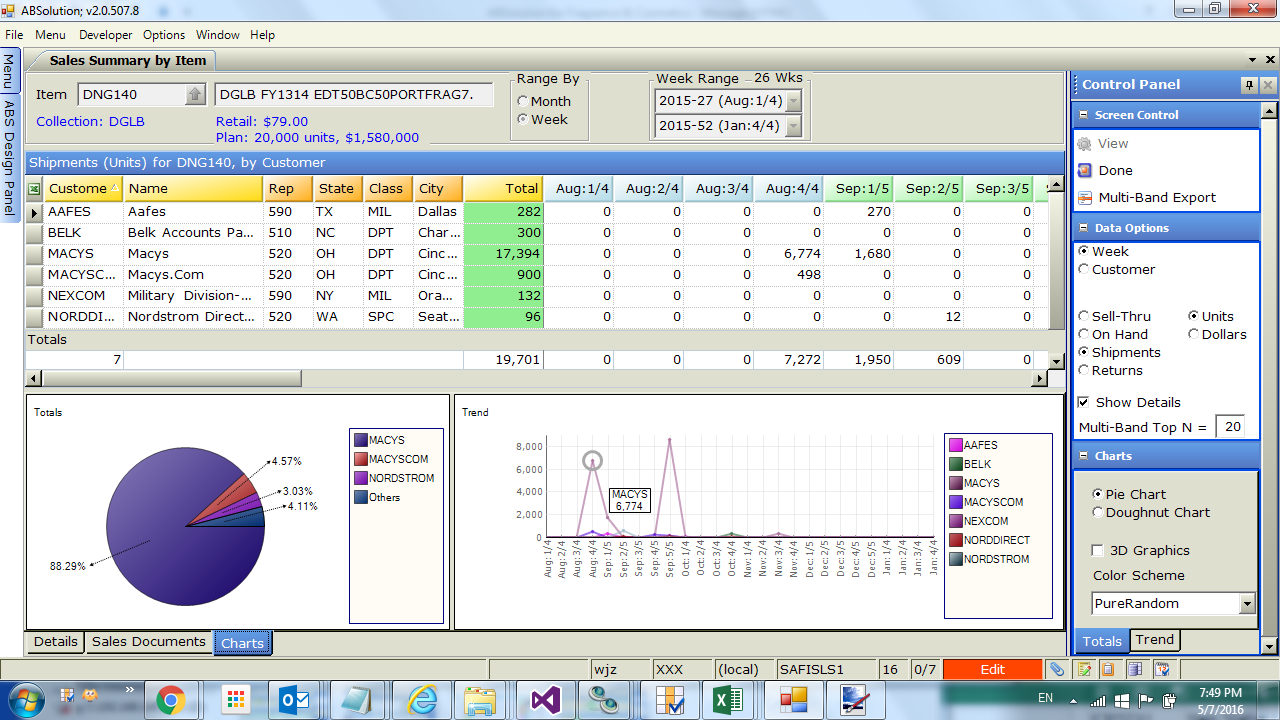Launch Google Chrome from the taskbar
Image resolution: width=1280 pixels, height=720 pixels.
pyautogui.click(x=170, y=700)
